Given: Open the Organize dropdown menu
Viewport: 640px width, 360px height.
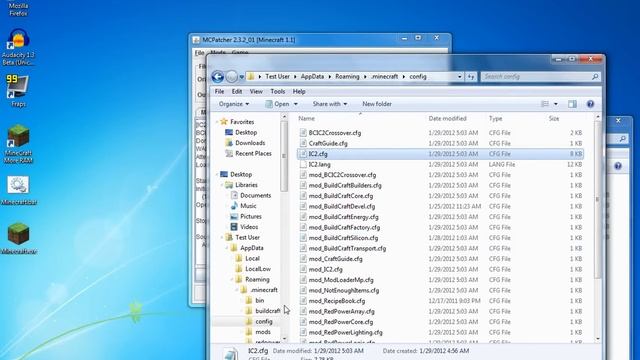Looking at the screenshot, I should coord(234,104).
